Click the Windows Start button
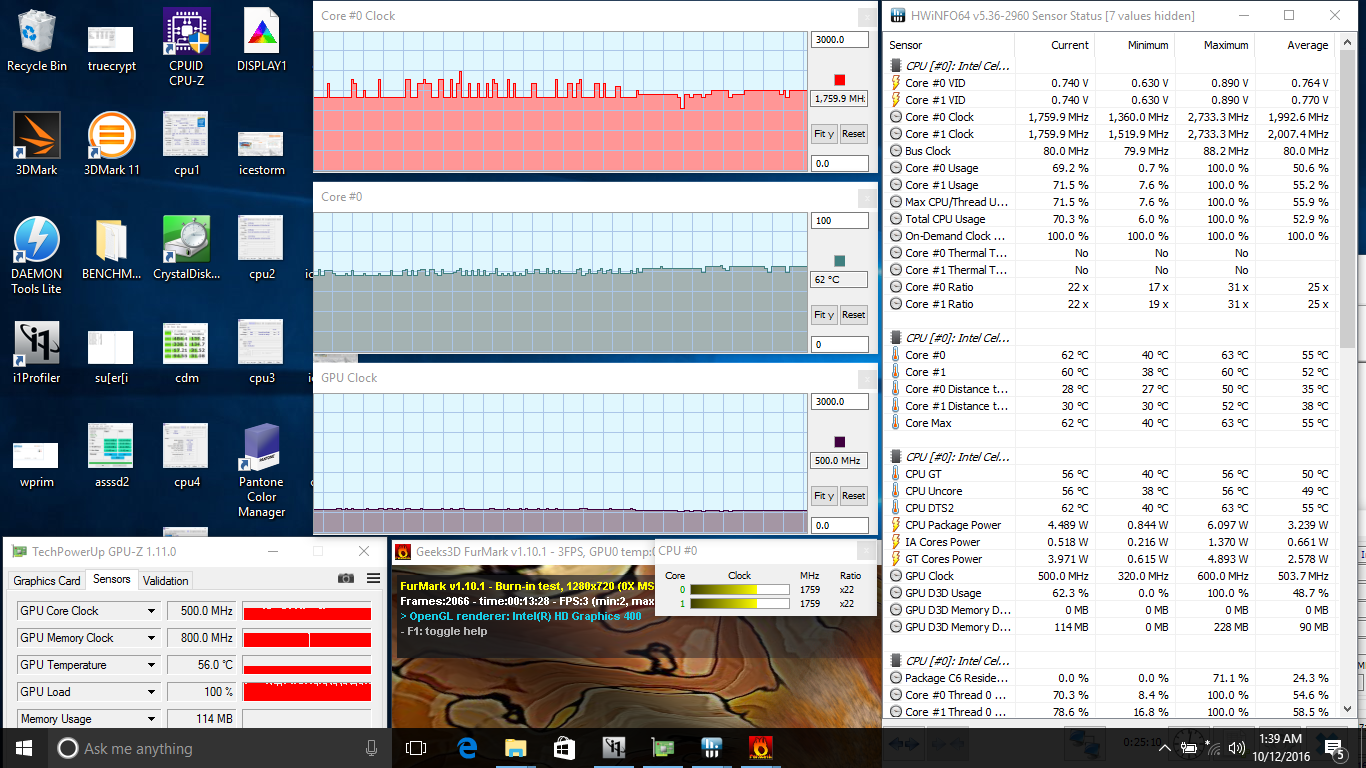Screen dimensions: 1366x768 click(x=24, y=748)
